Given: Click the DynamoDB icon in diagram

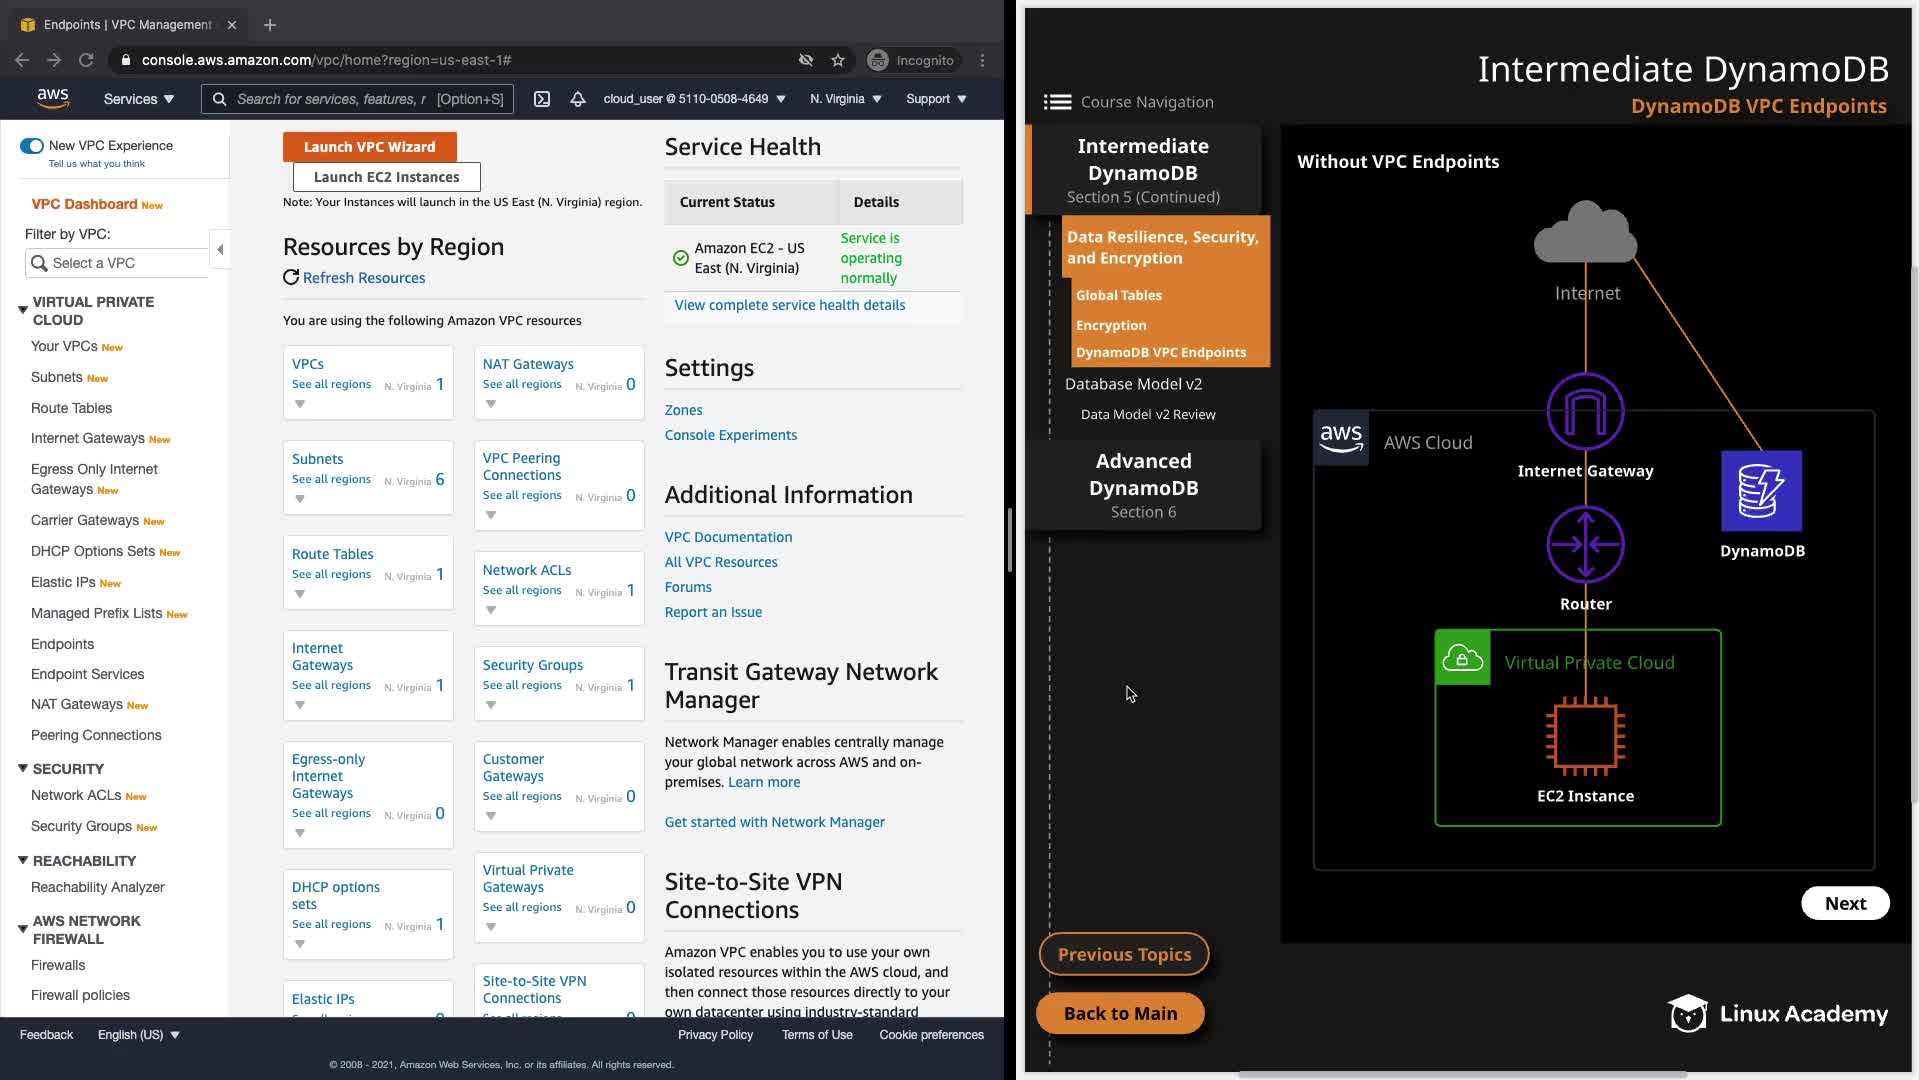Looking at the screenshot, I should (x=1761, y=490).
